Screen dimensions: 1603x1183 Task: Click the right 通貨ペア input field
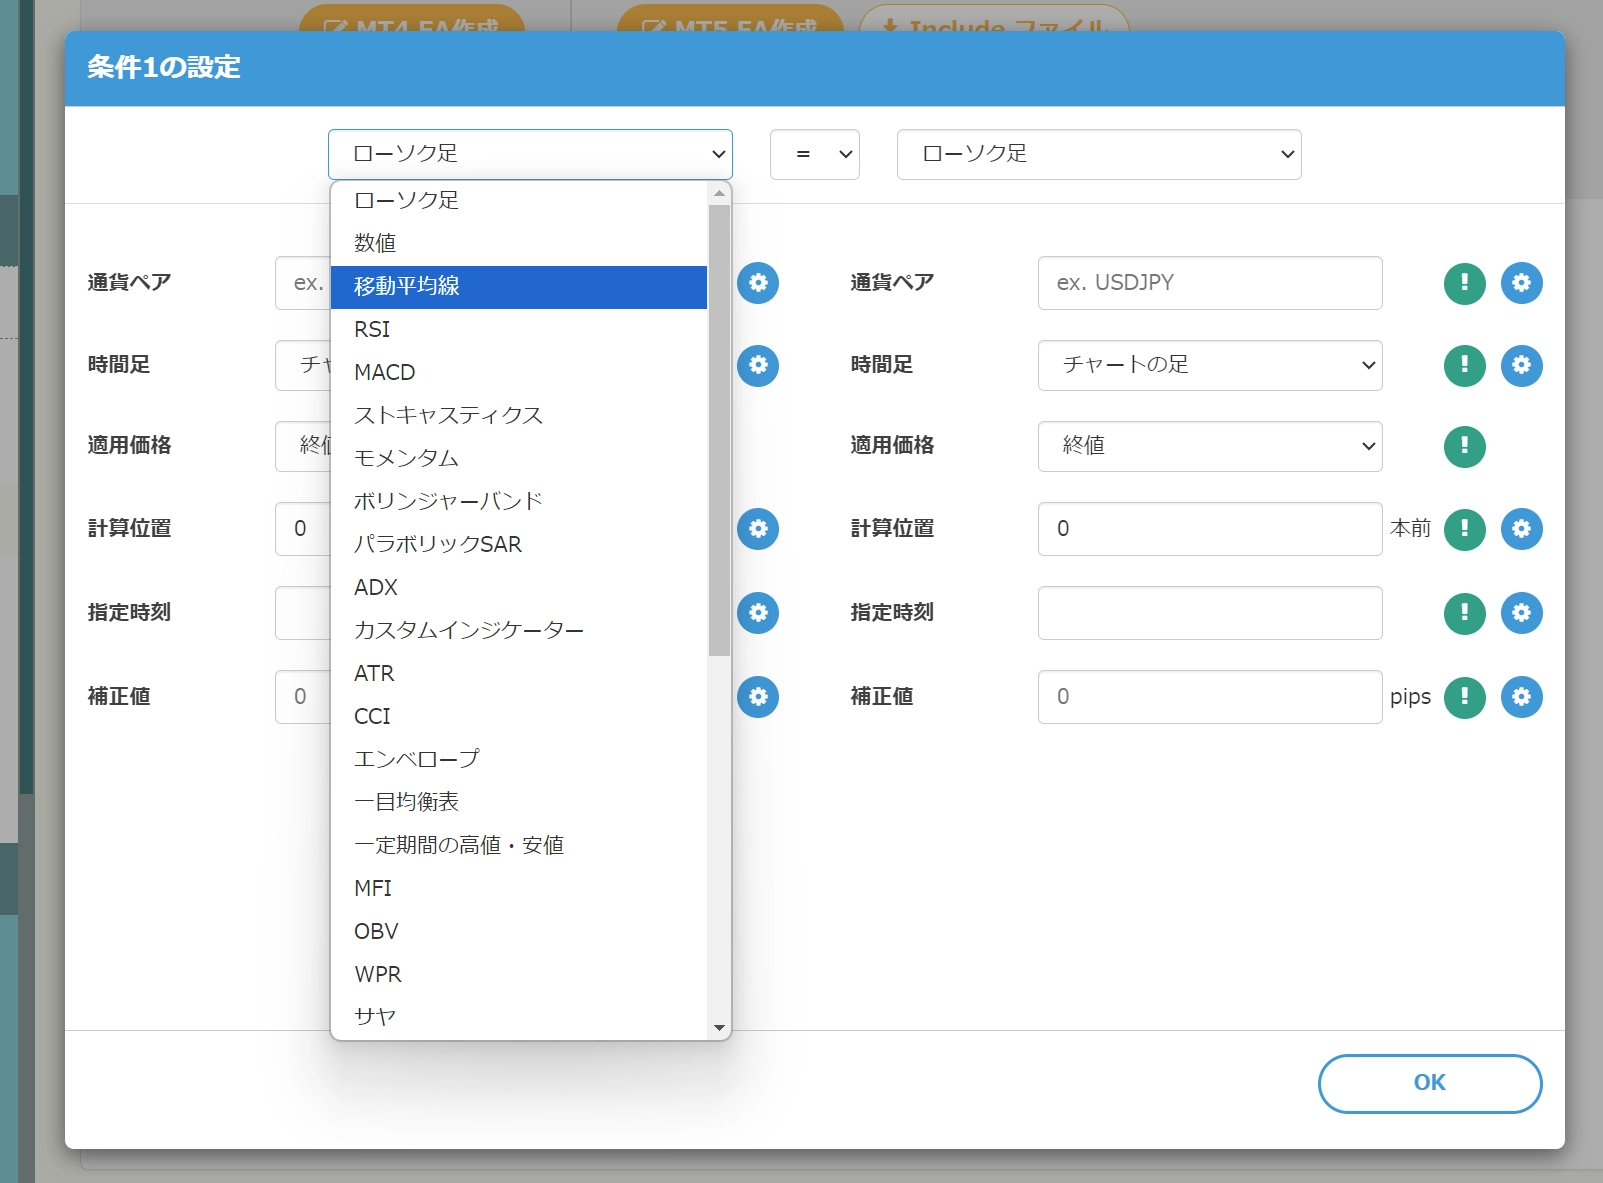coord(1209,283)
